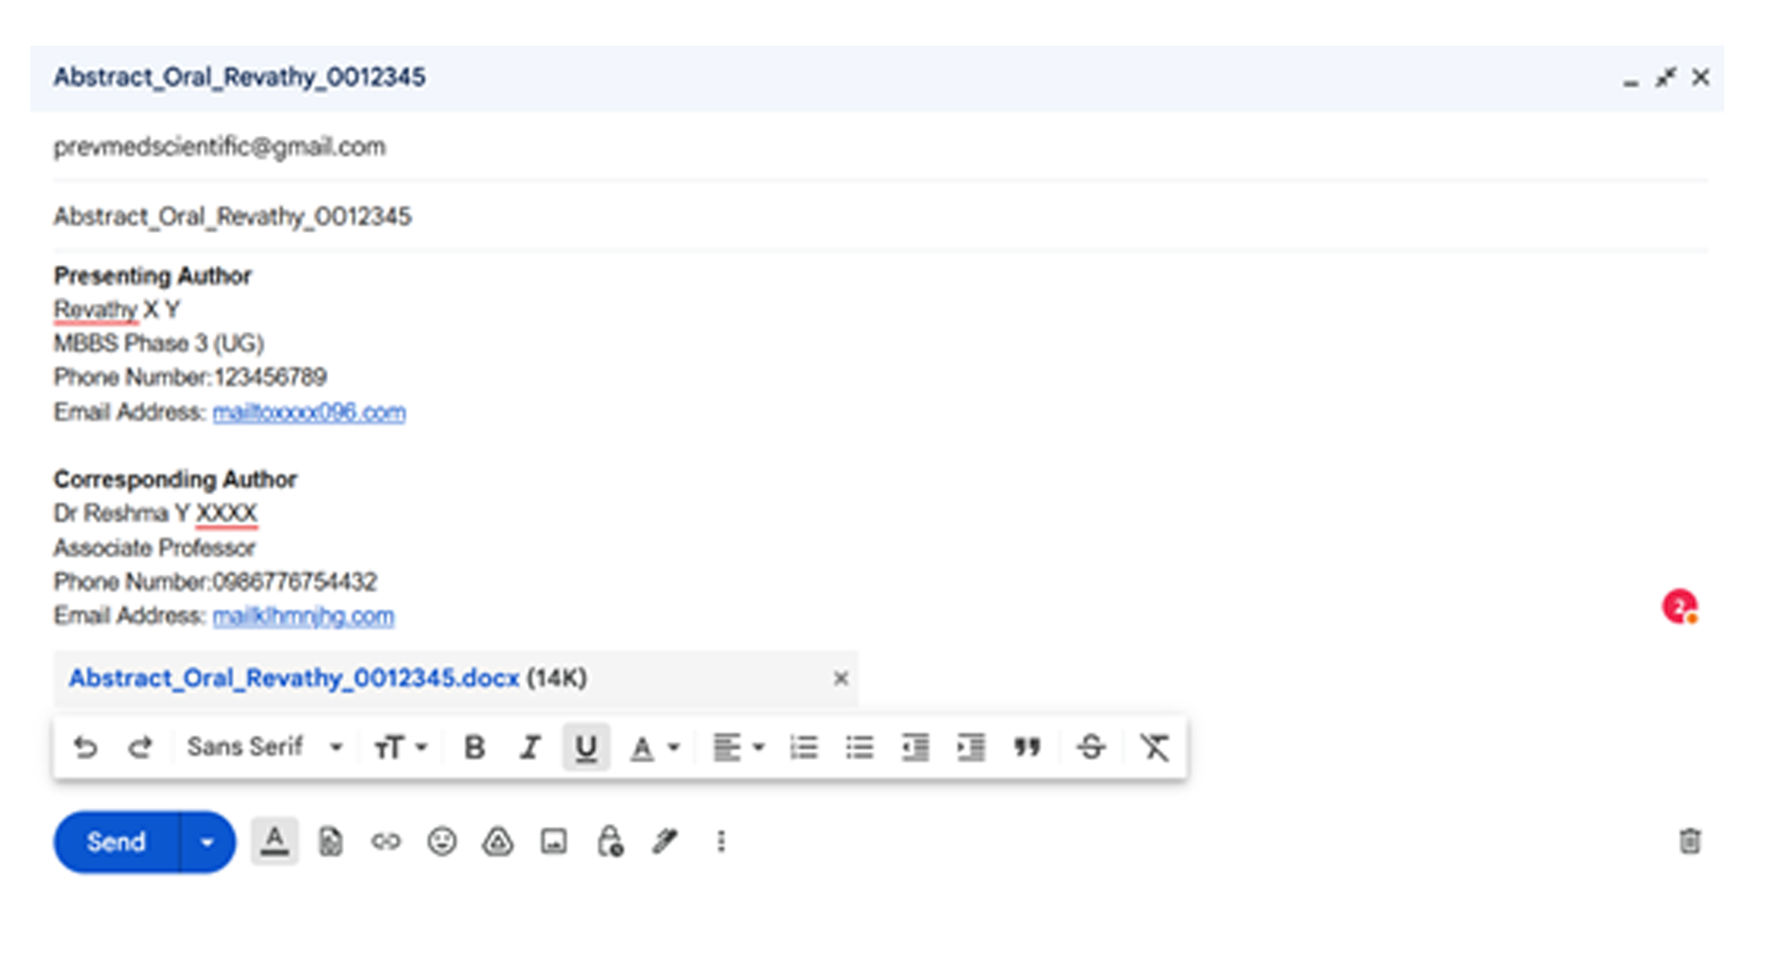
Task: Toggle underline formatting
Action: [x=586, y=747]
